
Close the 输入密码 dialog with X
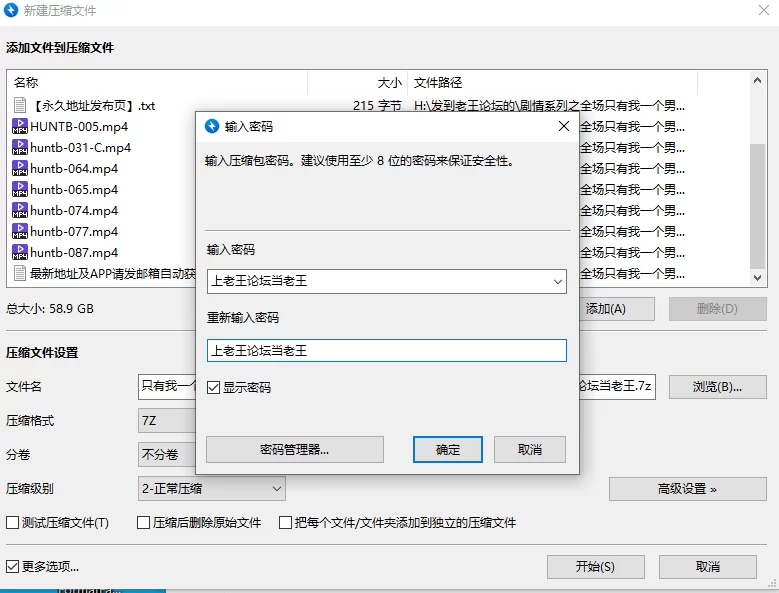pyautogui.click(x=564, y=126)
